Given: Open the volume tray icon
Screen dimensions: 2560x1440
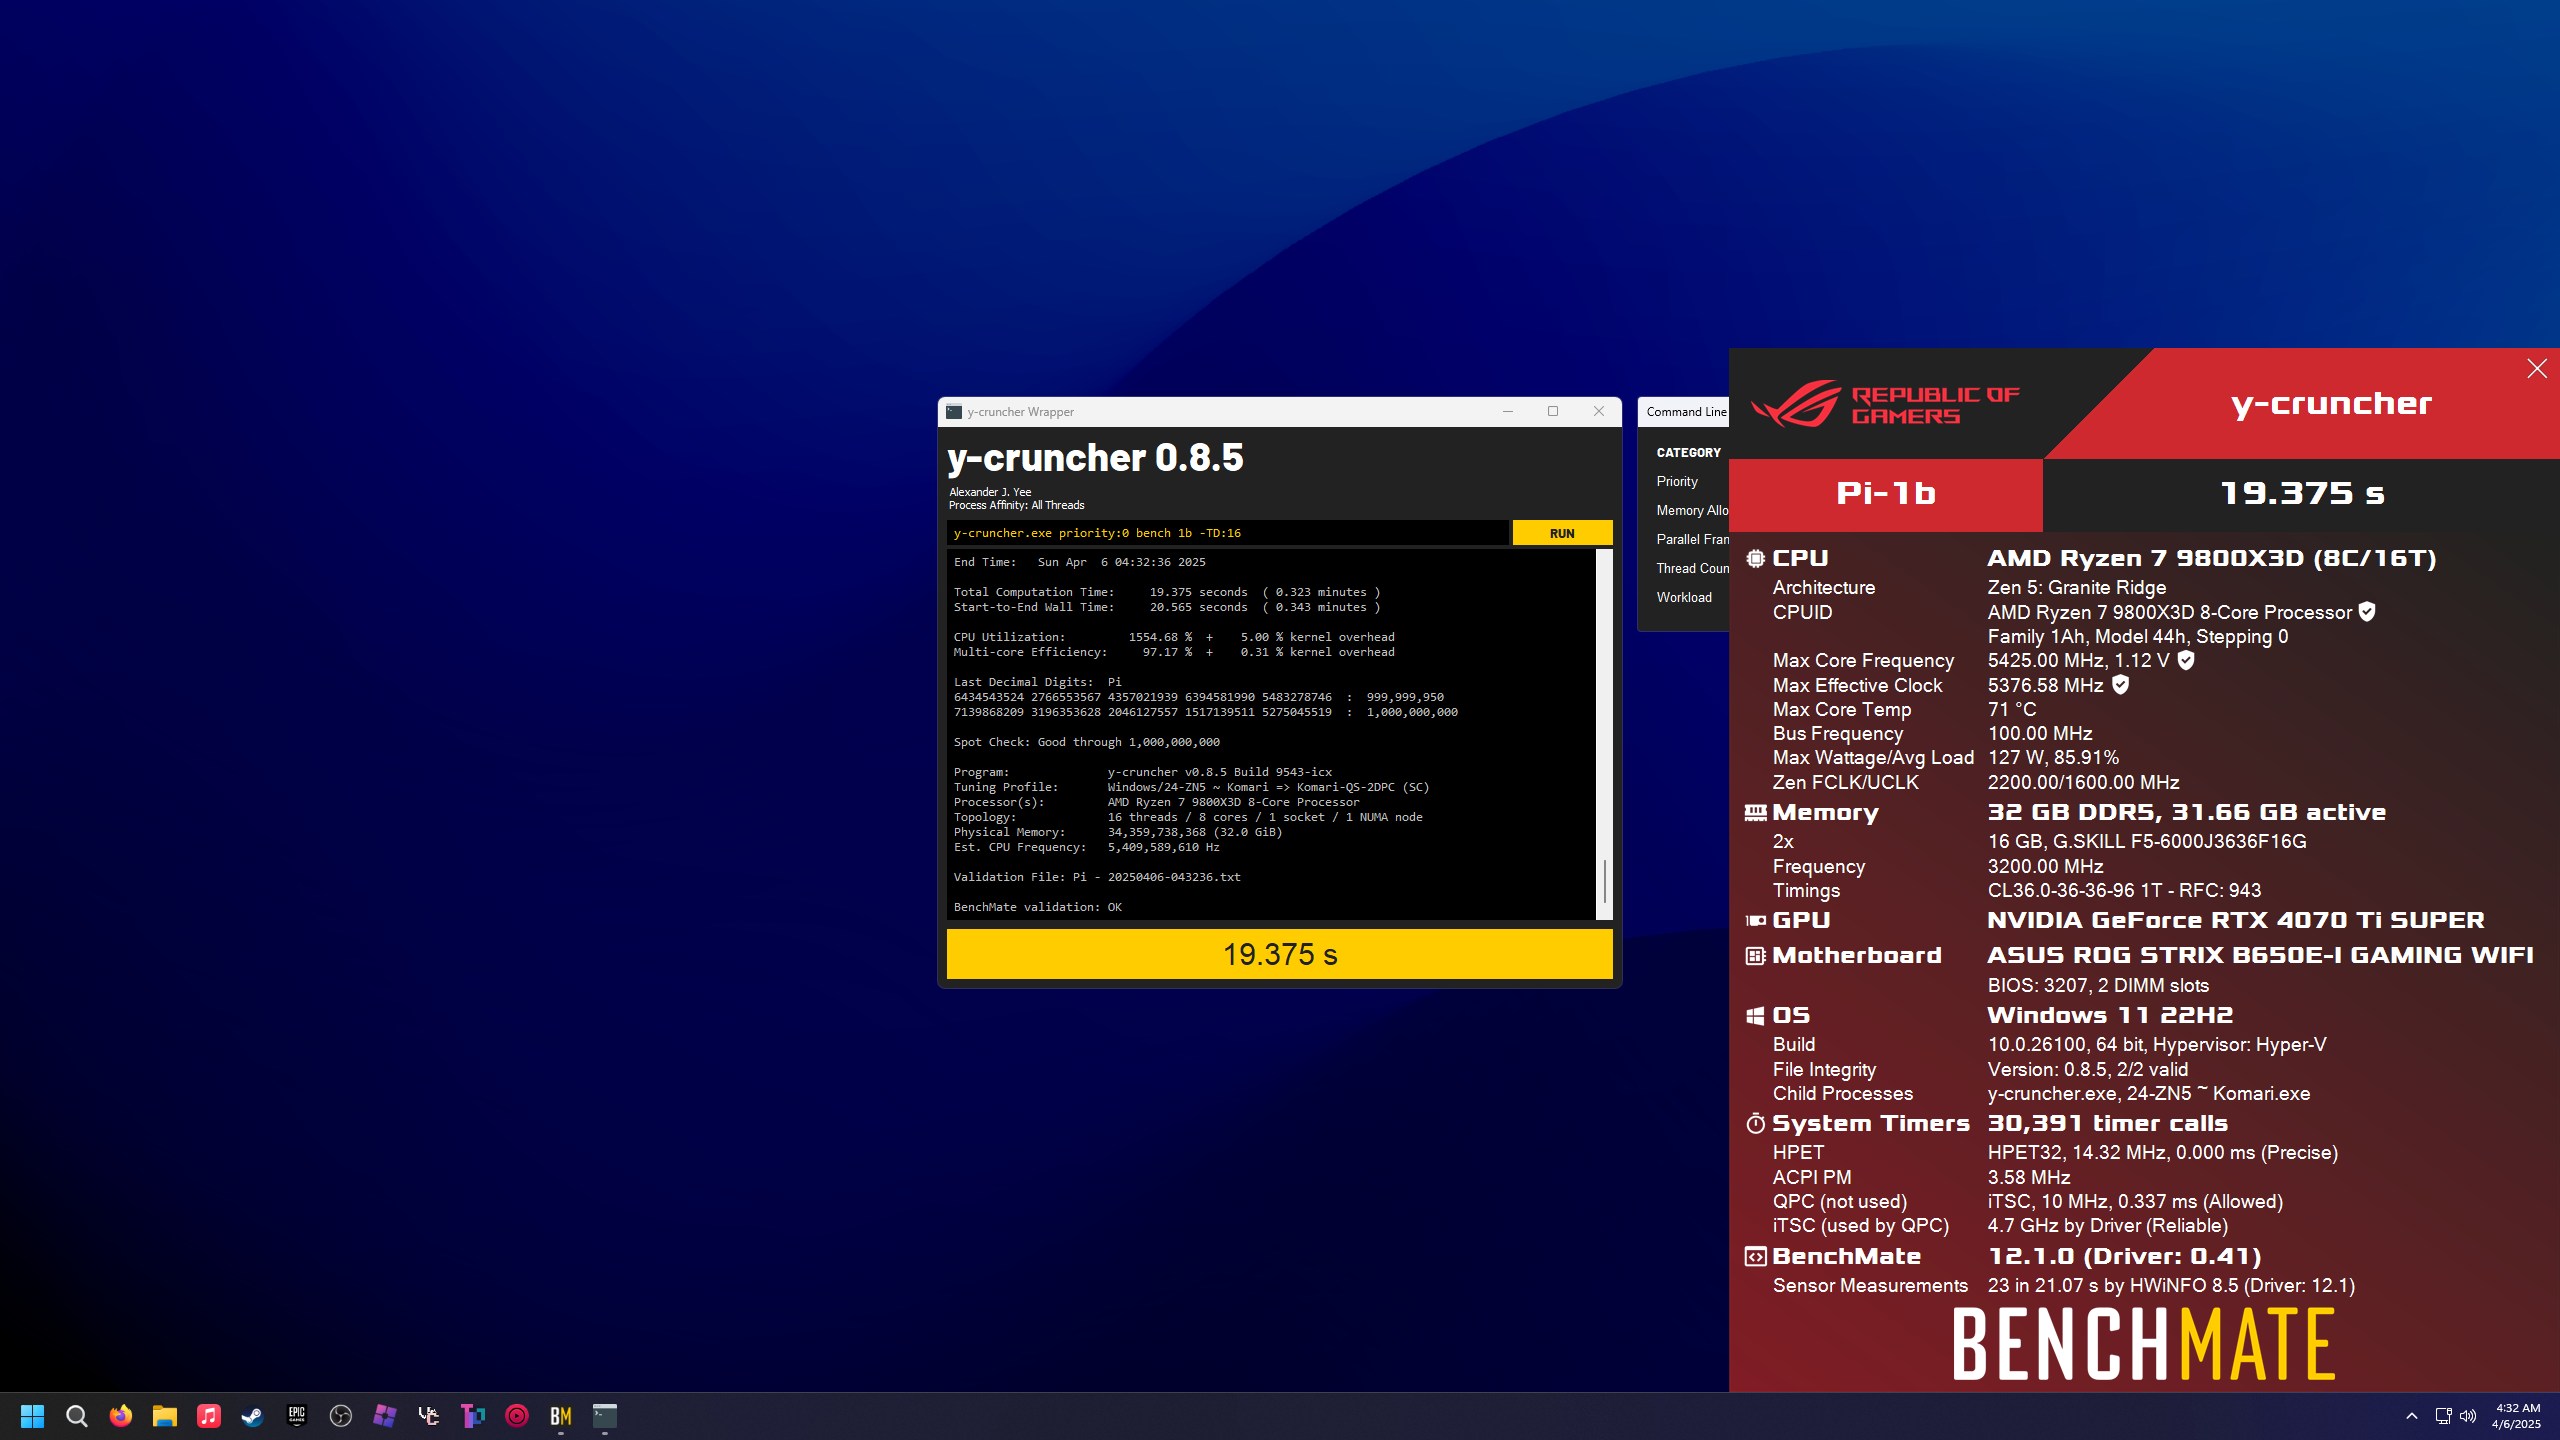Looking at the screenshot, I should [x=2468, y=1416].
